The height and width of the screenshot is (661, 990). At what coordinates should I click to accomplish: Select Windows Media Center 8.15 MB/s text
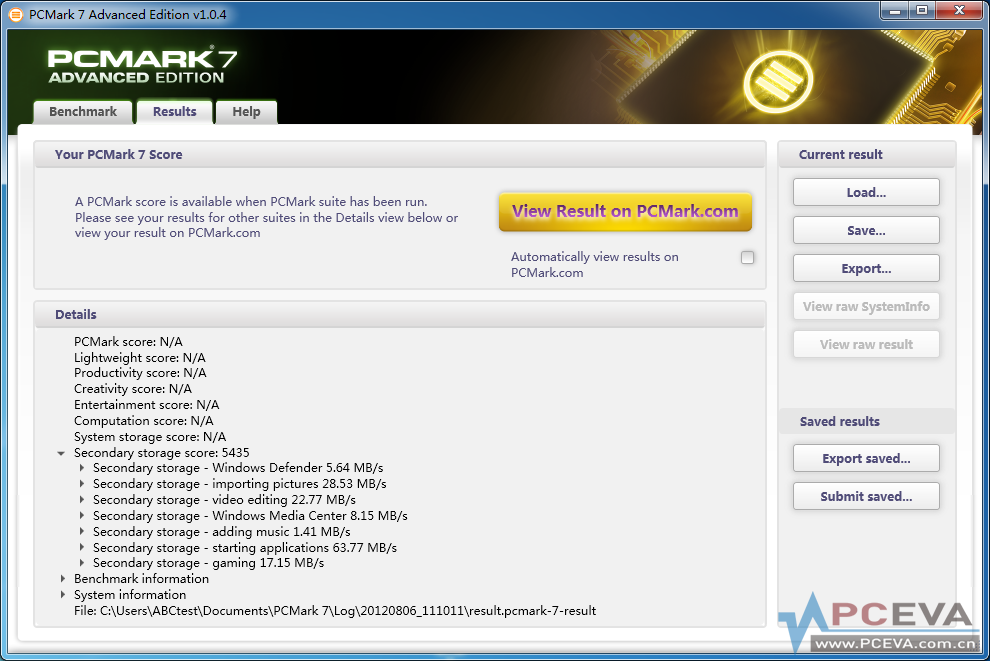click(250, 515)
